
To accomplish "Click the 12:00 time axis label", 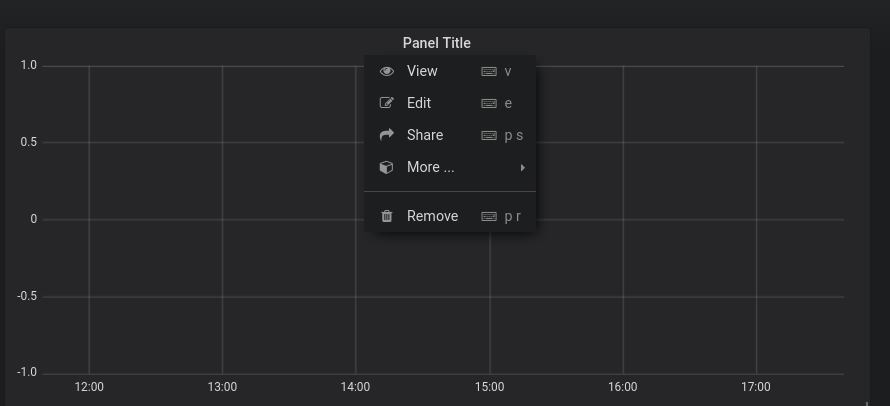I will pyautogui.click(x=89, y=387).
